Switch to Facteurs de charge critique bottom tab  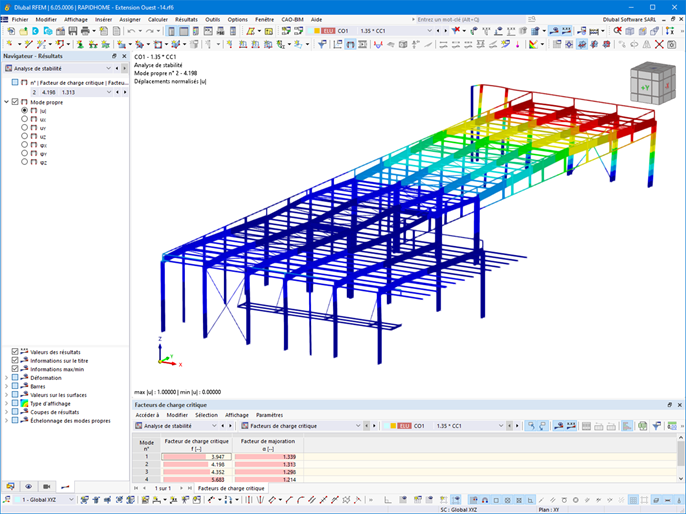(231, 488)
